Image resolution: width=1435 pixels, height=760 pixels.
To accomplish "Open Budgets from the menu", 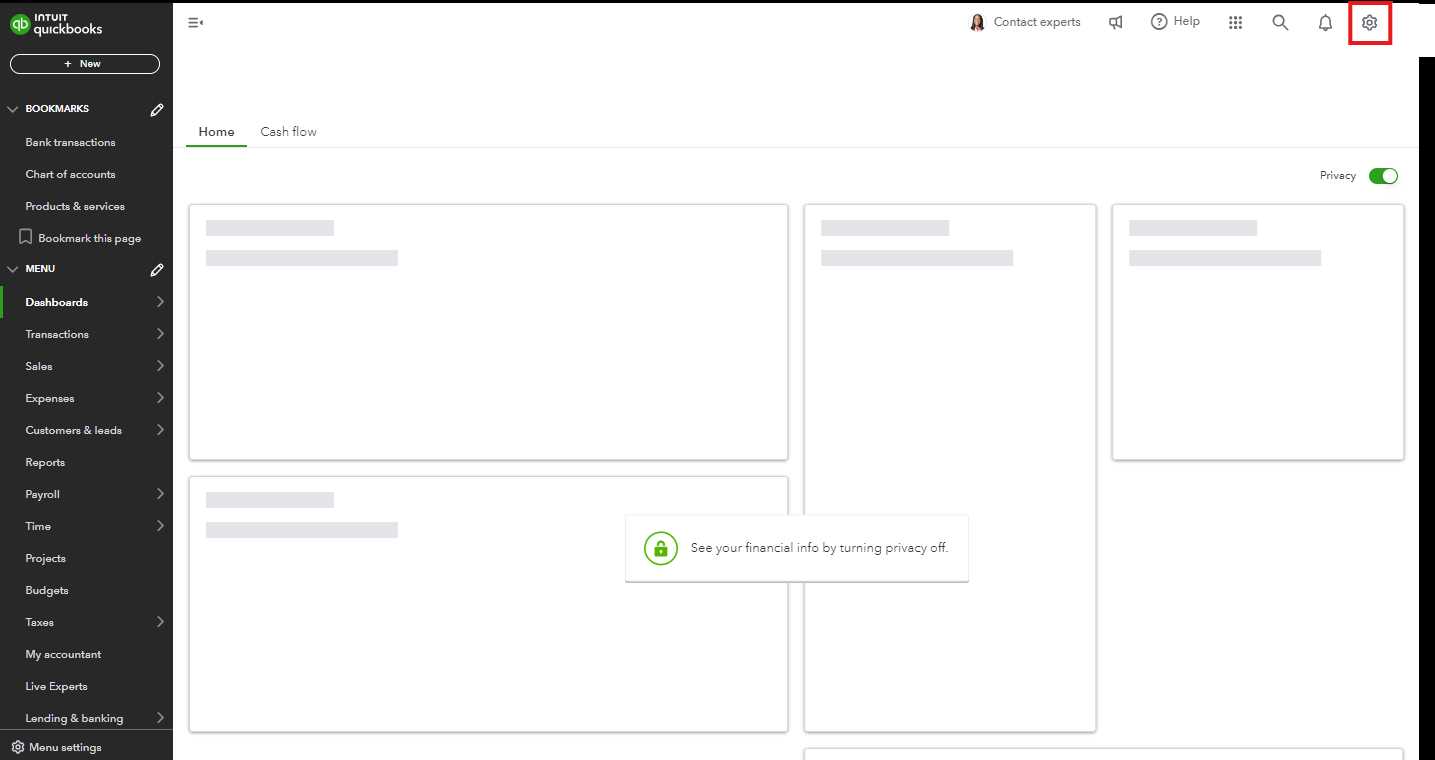I will (47, 590).
